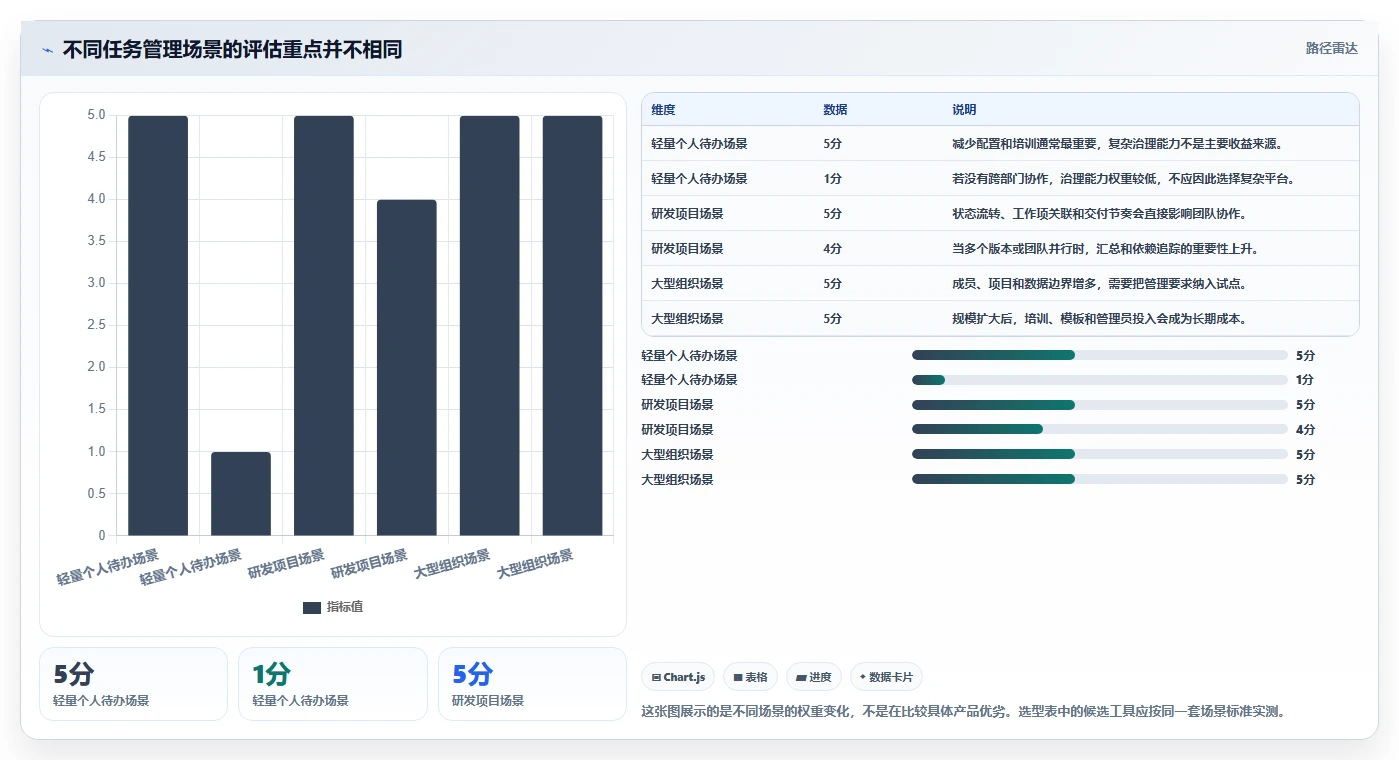Click the 4分 cell in the table

point(832,249)
